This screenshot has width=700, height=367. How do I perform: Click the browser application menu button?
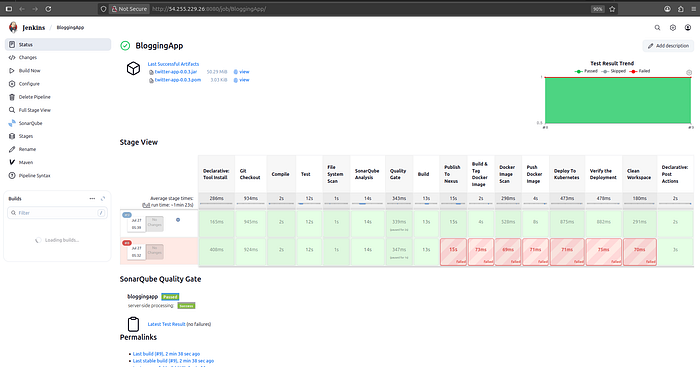693,9
